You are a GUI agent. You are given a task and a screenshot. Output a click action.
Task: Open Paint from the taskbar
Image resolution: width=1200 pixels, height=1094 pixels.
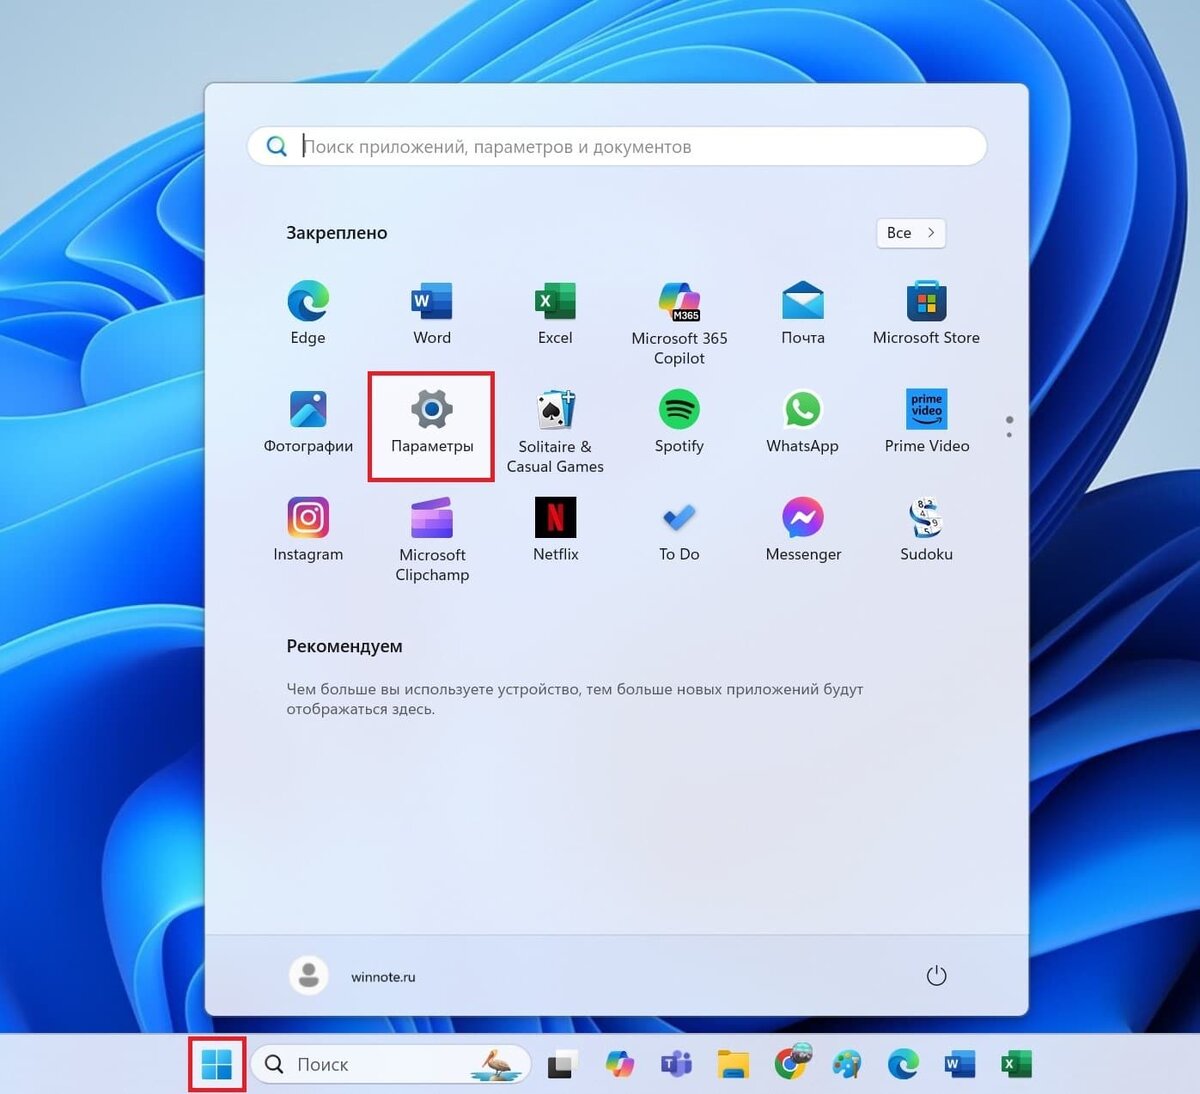click(x=847, y=1065)
